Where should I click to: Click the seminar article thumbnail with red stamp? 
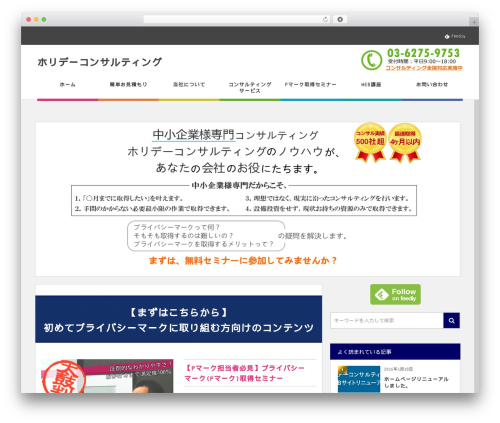pos(107,376)
